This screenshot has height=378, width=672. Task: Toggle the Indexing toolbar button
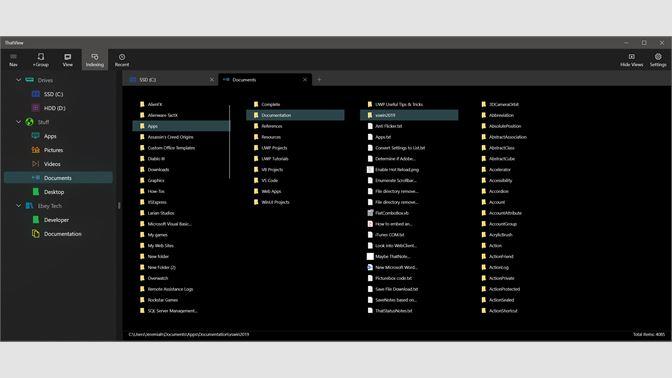click(x=95, y=60)
